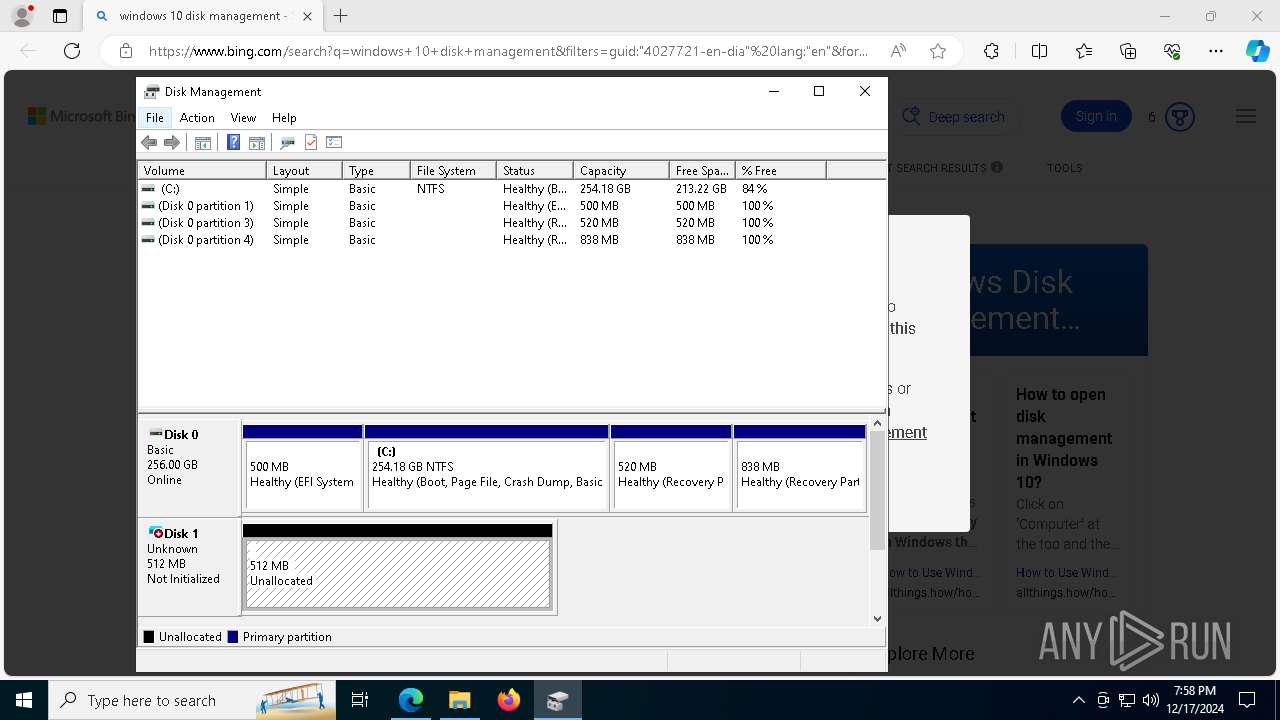
Task: Click the Back arrow in Disk Management toolbar
Action: point(149,143)
